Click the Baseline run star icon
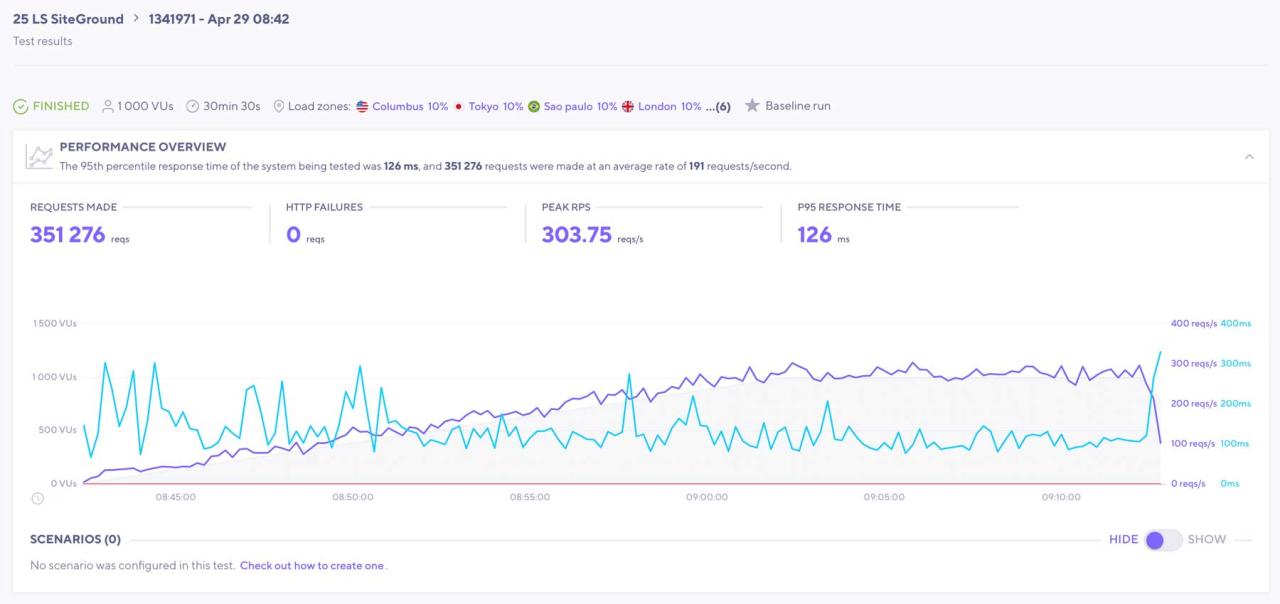The image size is (1280, 604). 752,106
